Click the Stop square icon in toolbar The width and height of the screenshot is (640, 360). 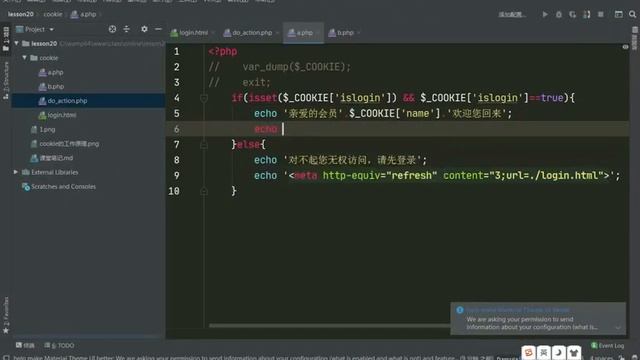[601, 14]
